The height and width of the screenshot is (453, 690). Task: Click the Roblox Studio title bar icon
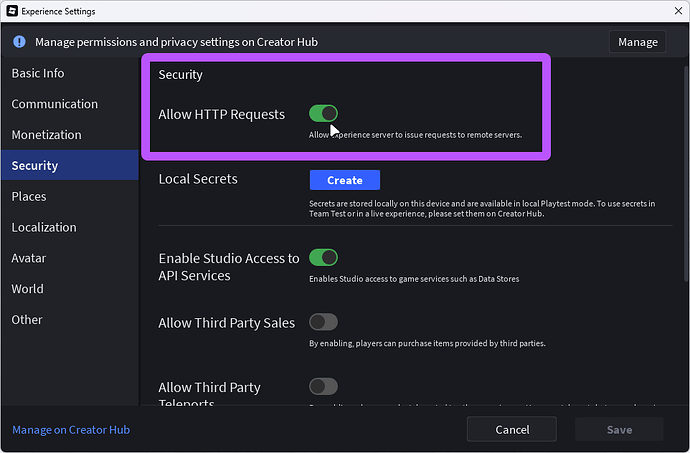click(11, 11)
